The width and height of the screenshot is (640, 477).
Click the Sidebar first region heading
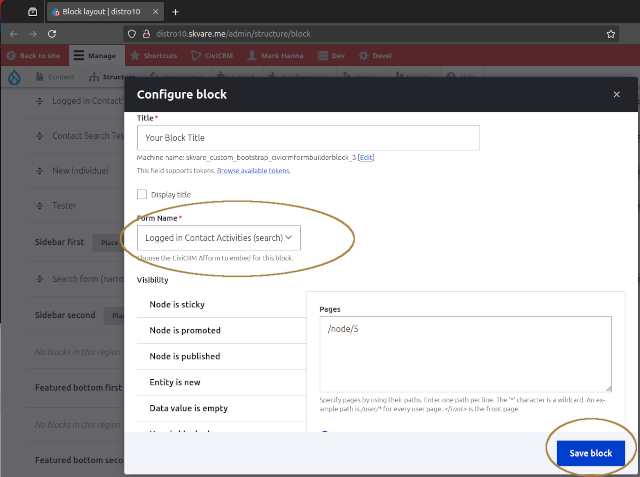click(60, 242)
